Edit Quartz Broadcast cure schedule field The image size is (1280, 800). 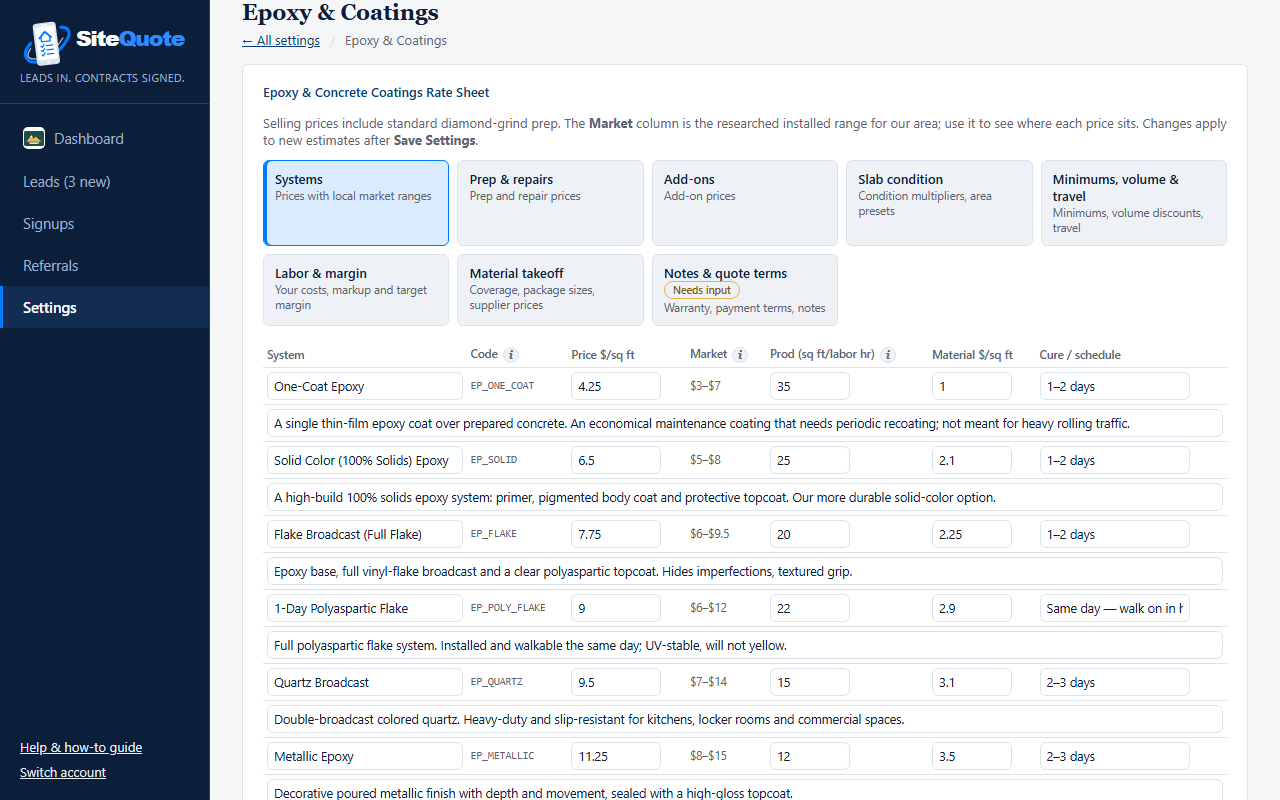tap(1115, 683)
